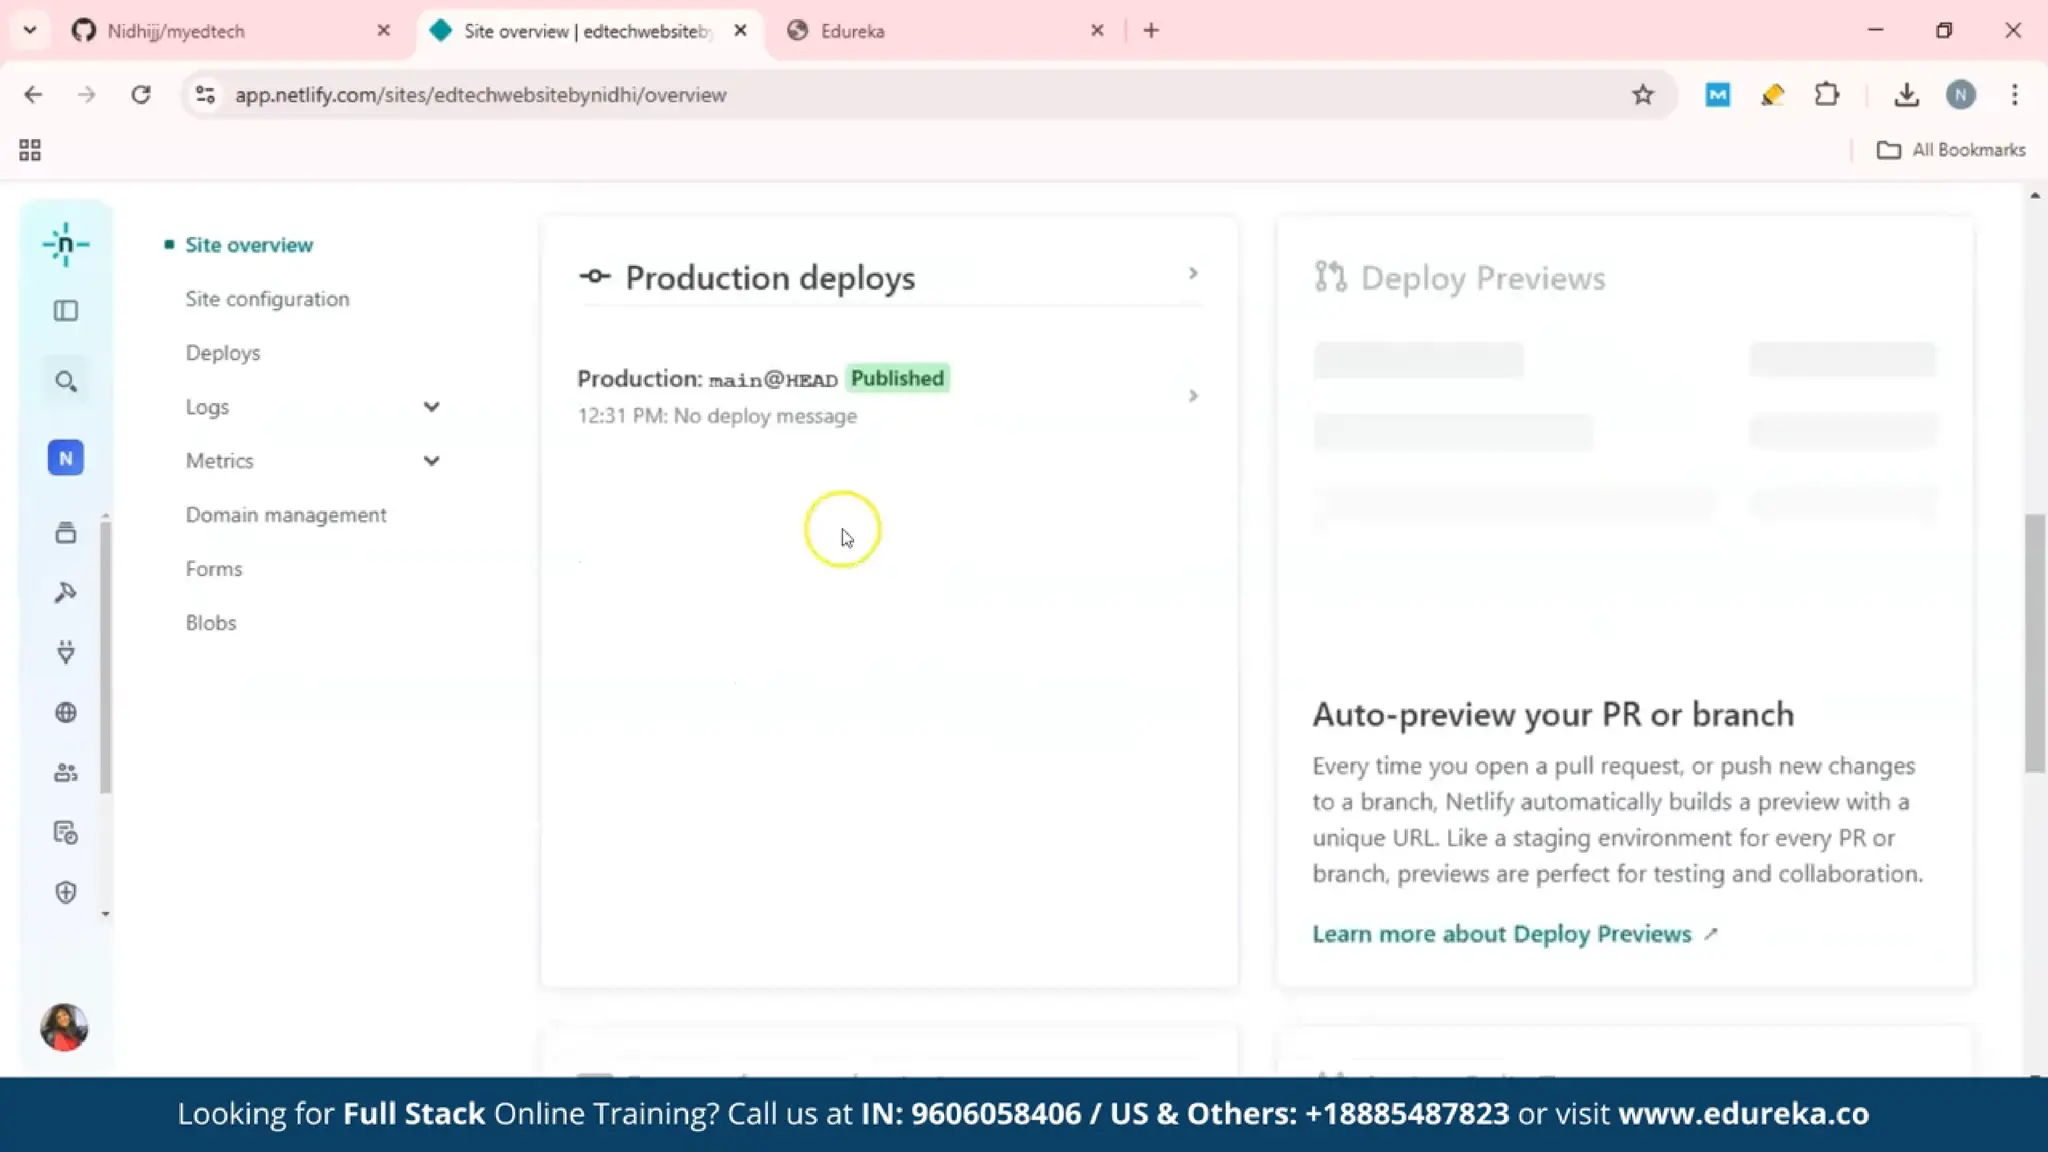Open the Chrome profile N avatar

[x=1961, y=95]
